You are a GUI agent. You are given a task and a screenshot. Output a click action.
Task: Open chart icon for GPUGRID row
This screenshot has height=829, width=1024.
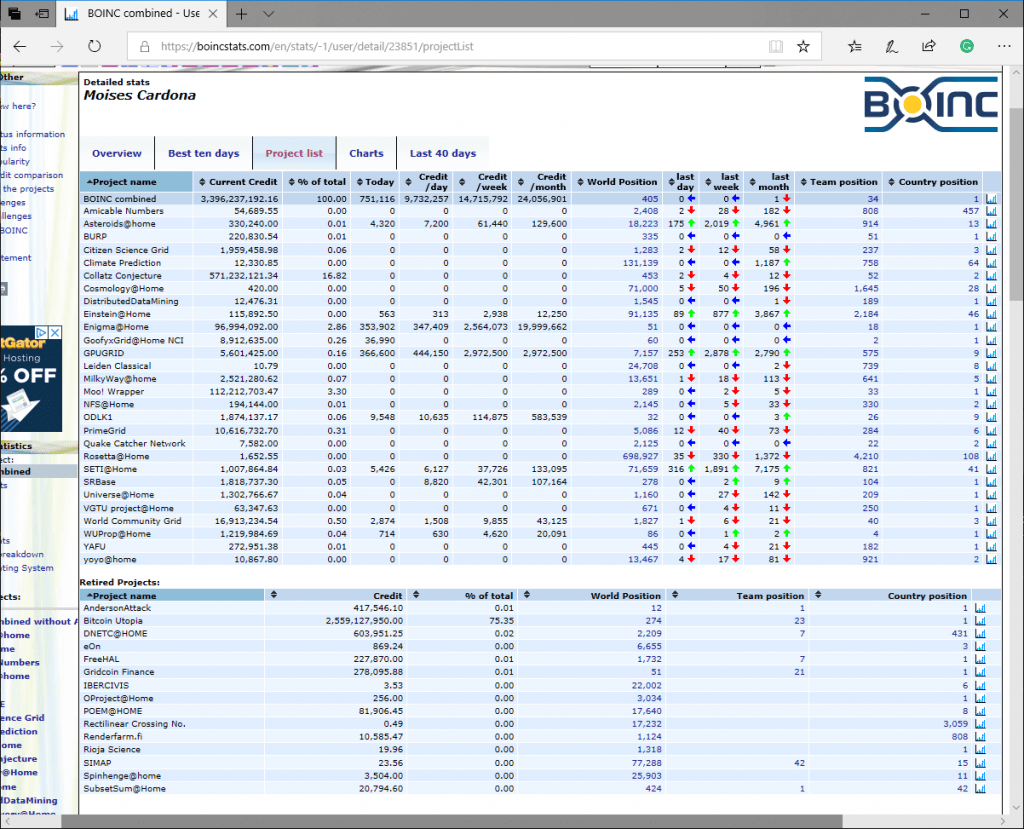(x=991, y=353)
